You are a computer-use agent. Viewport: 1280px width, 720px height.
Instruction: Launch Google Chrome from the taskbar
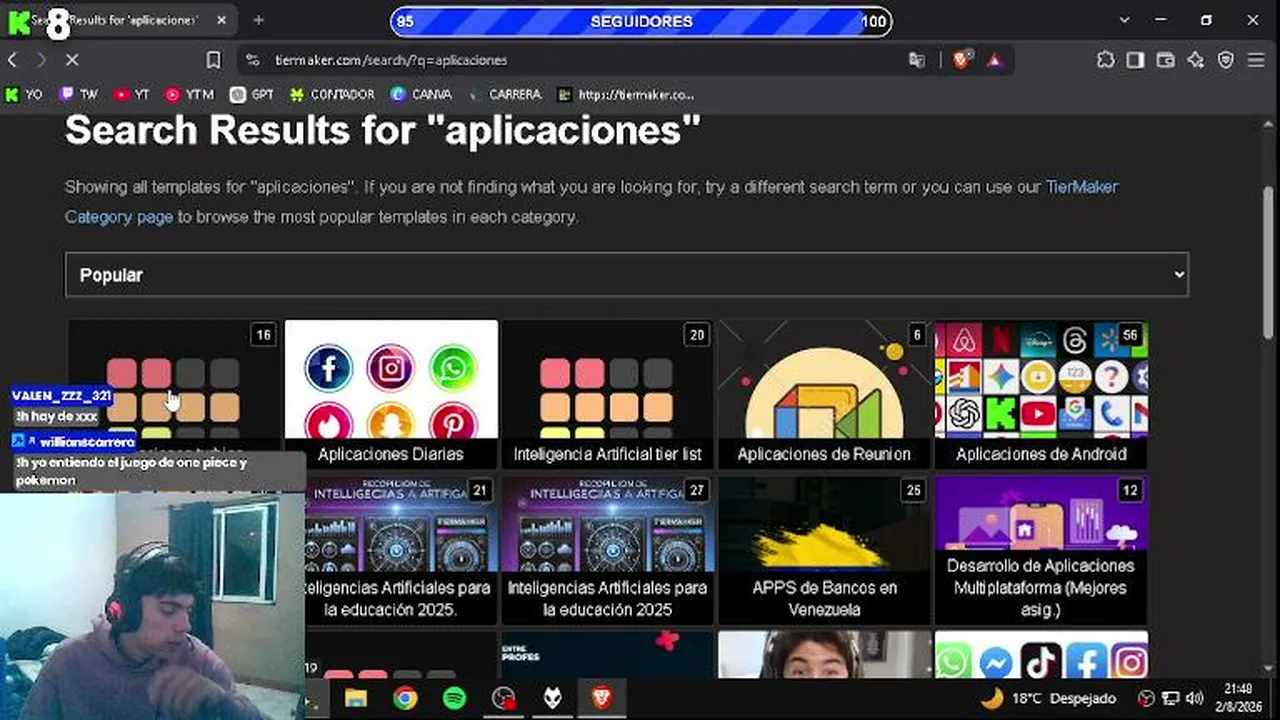pos(405,698)
